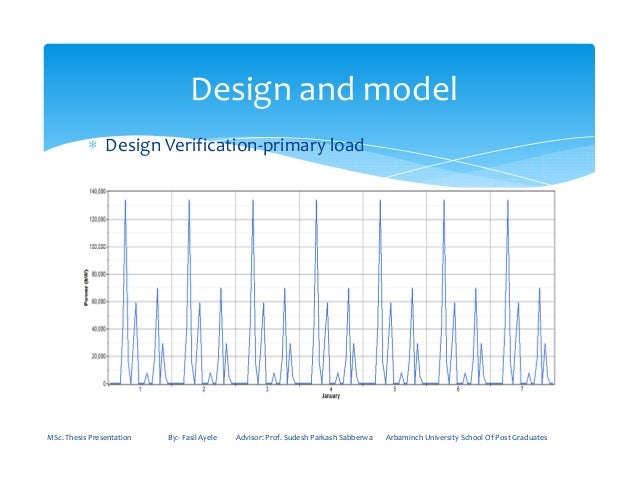Screen dimensions: 638x493
Task: Click 'Arbaminch University School Of Post Graduates' footer
Action: tap(466, 438)
